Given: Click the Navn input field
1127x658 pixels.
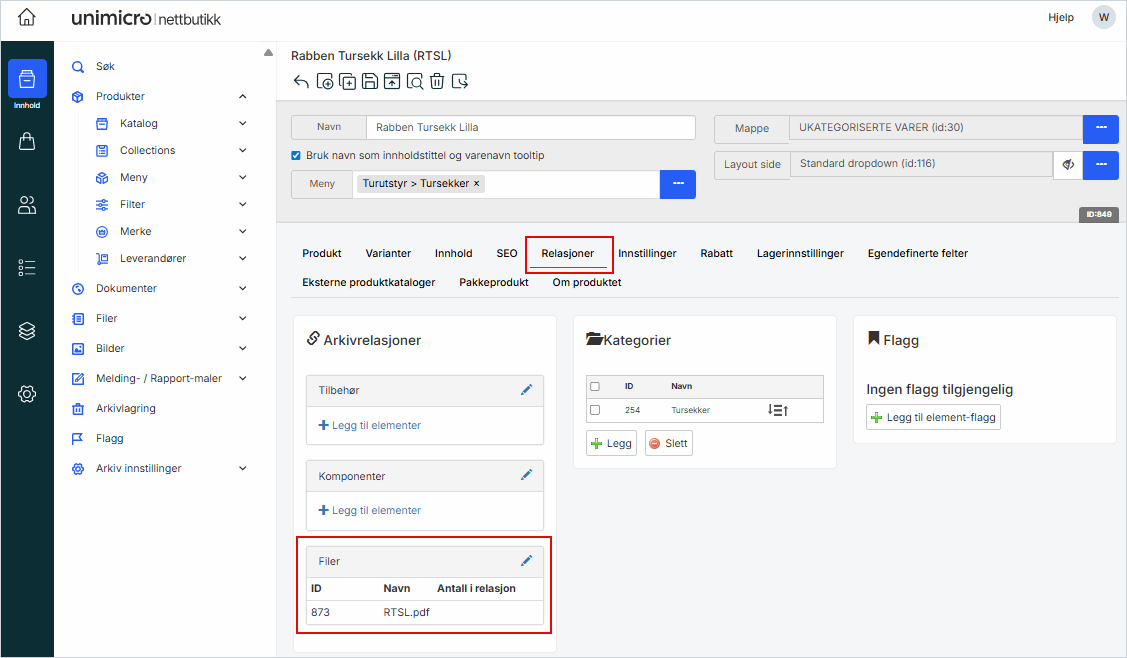Looking at the screenshot, I should tap(530, 128).
